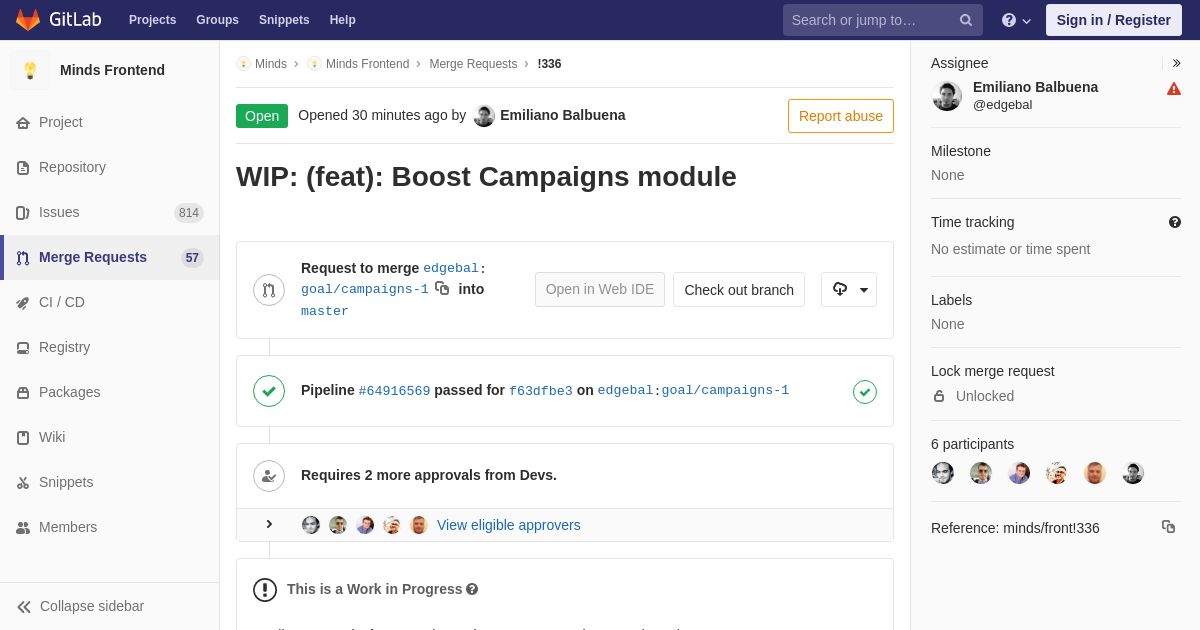The height and width of the screenshot is (630, 1200).
Task: Click the assignee avatar in right sidebar
Action: point(947,96)
